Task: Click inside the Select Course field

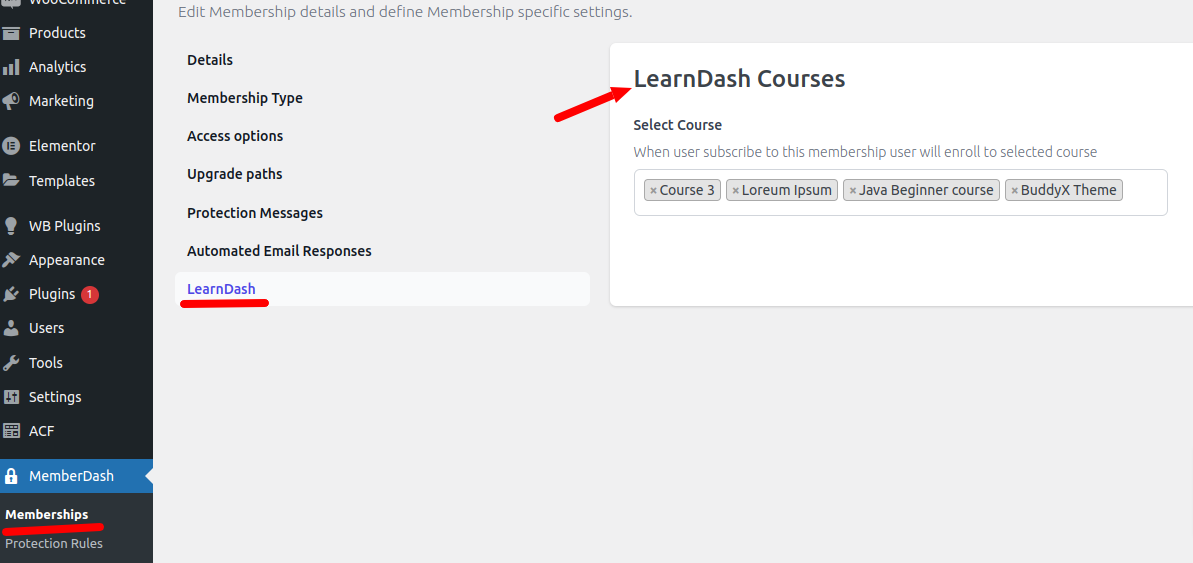Action: point(1144,192)
